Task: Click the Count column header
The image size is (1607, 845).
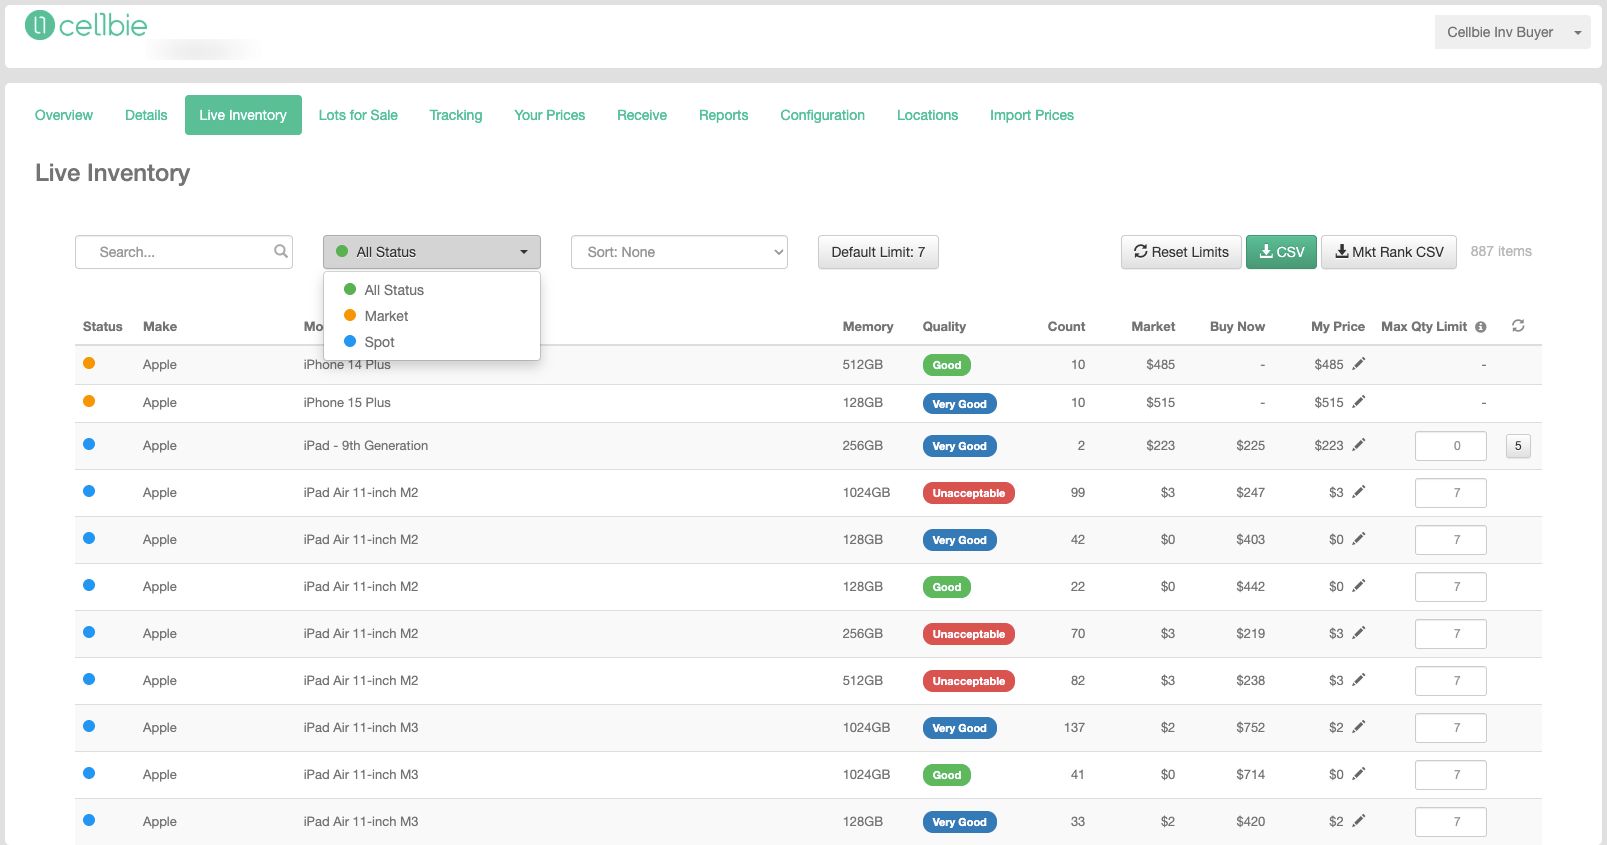Action: [x=1066, y=327]
